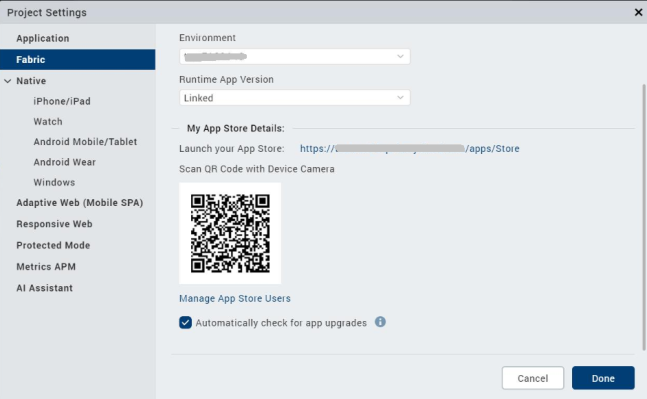Viewport: 647px width, 399px height.
Task: Open the App Store URL link
Action: tap(410, 149)
